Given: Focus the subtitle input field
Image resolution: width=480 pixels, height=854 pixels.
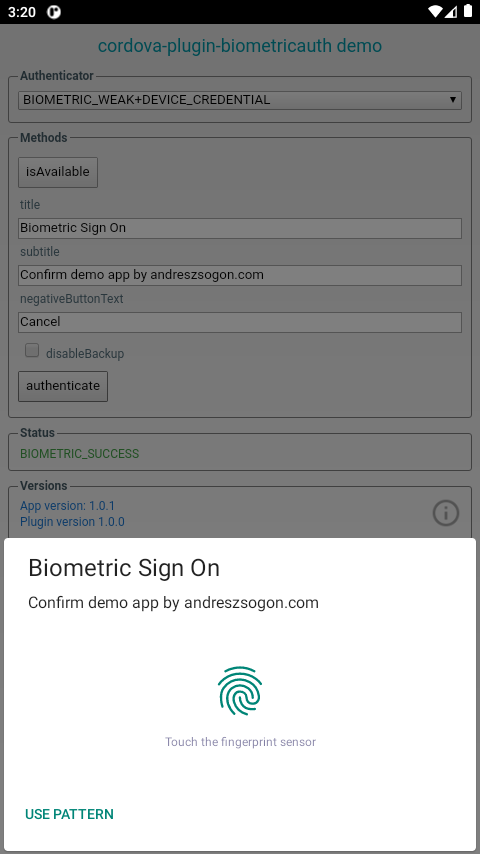Looking at the screenshot, I should [240, 275].
